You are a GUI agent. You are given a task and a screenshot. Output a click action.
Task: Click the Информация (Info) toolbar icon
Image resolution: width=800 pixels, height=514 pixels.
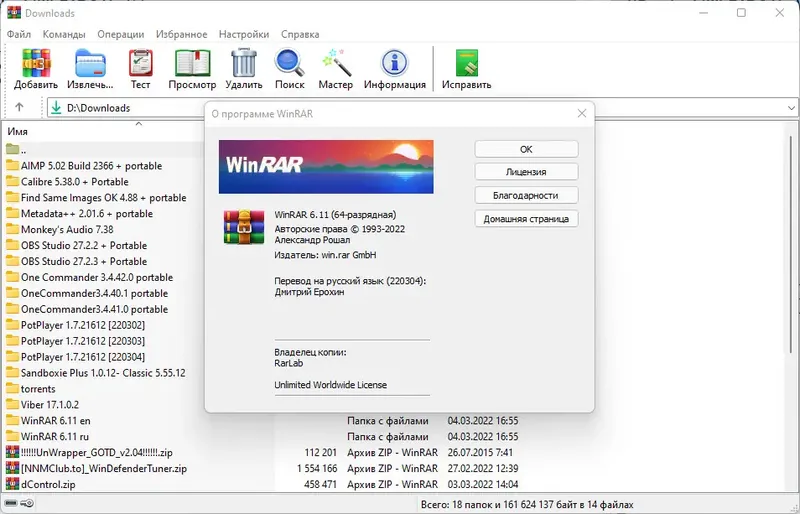point(394,63)
